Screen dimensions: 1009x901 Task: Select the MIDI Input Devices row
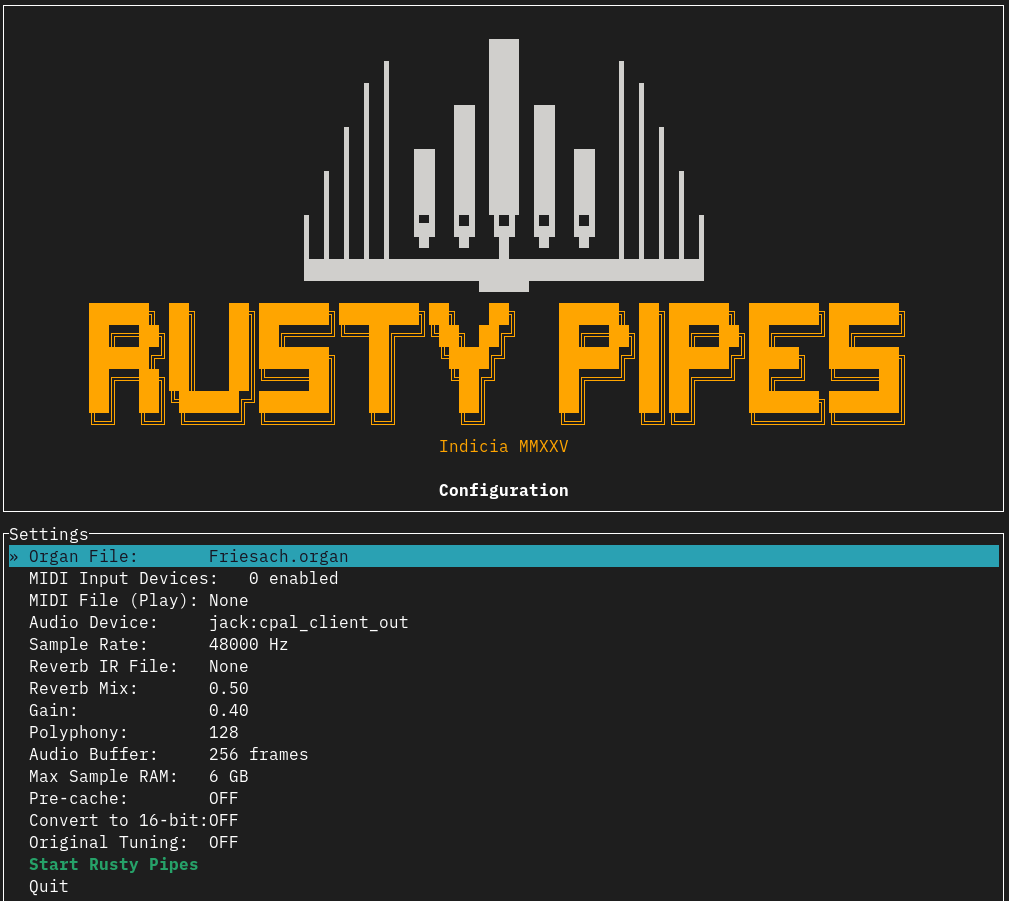pos(504,578)
